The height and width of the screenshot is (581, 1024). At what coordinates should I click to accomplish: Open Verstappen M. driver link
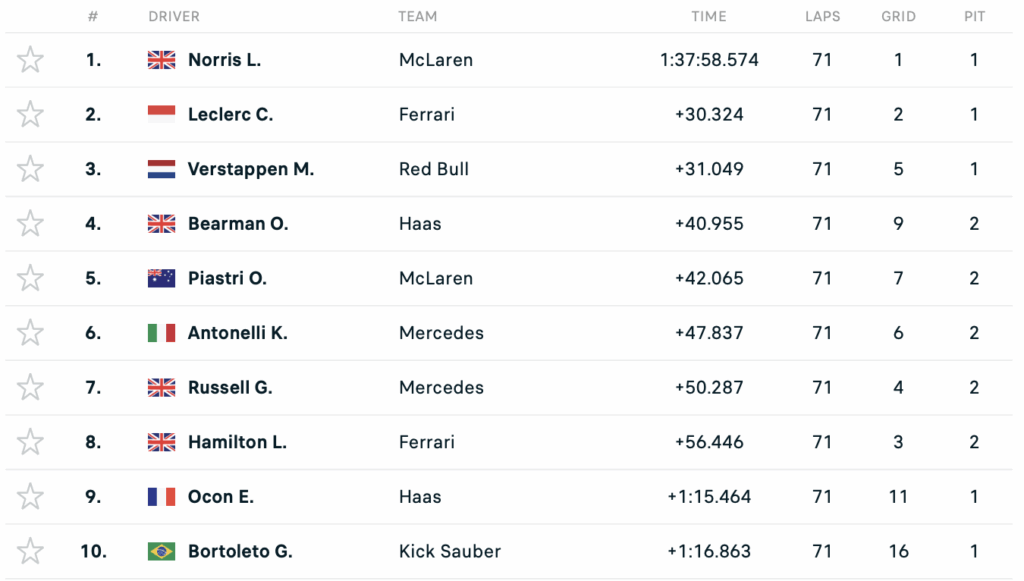(x=251, y=169)
